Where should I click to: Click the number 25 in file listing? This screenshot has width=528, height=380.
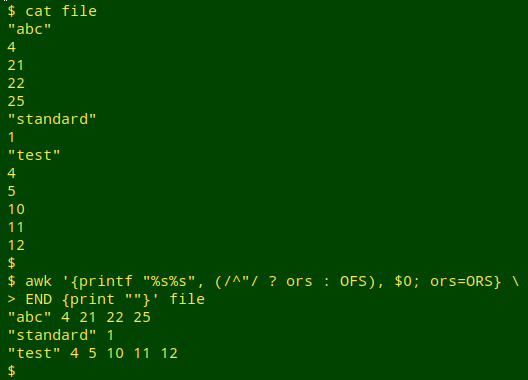(x=16, y=101)
